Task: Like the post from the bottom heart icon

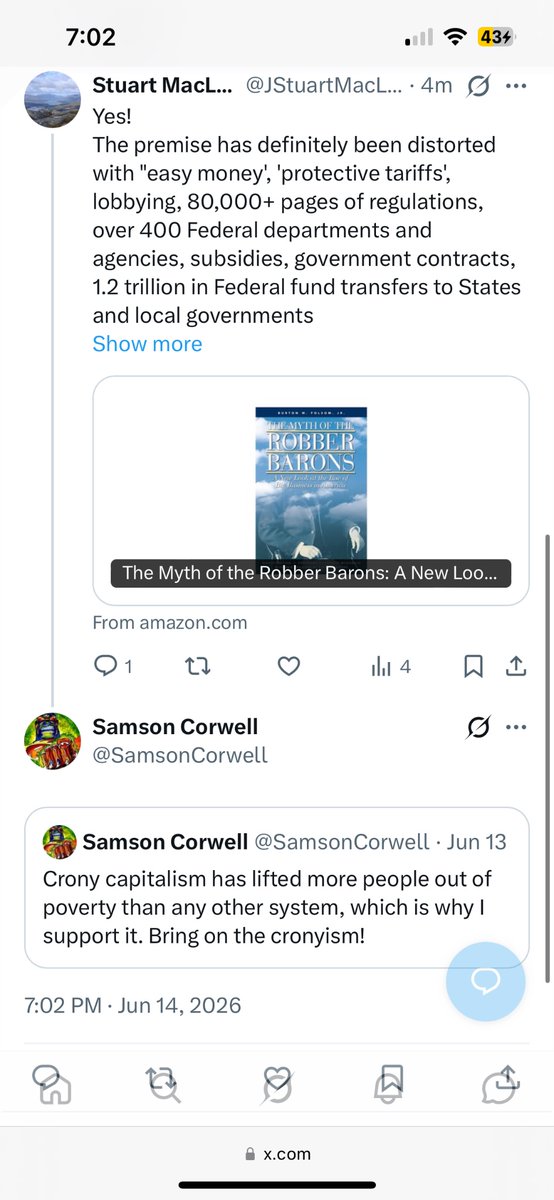Action: pyautogui.click(x=276, y=1081)
